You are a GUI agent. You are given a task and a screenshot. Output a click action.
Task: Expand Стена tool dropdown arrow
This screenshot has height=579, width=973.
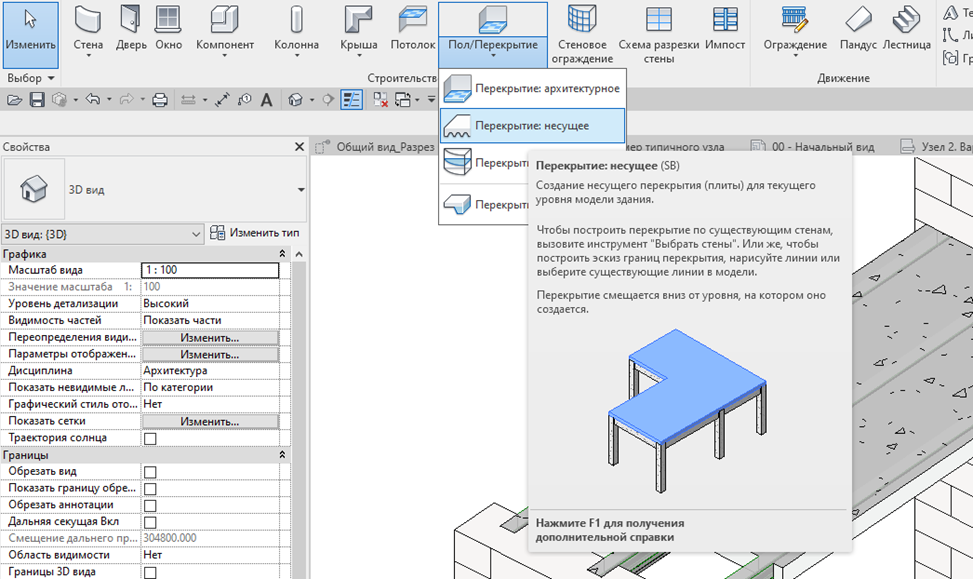tap(88, 56)
